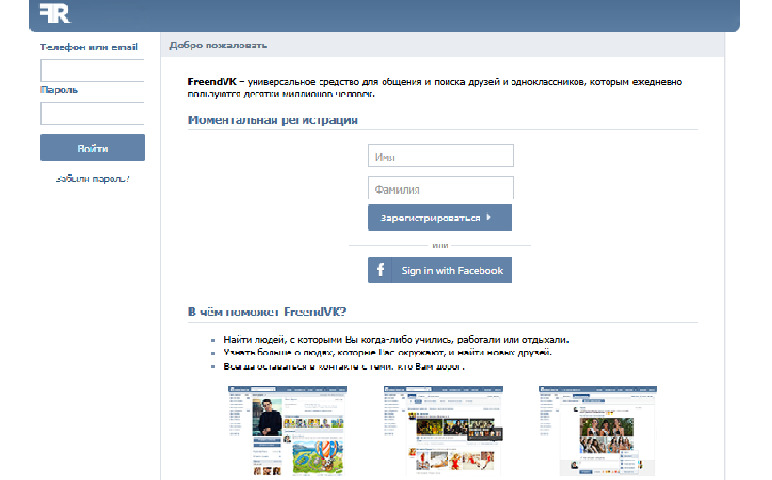Open the news feed preview thumbnail
Viewport: 772px width, 480px height.
(443, 431)
